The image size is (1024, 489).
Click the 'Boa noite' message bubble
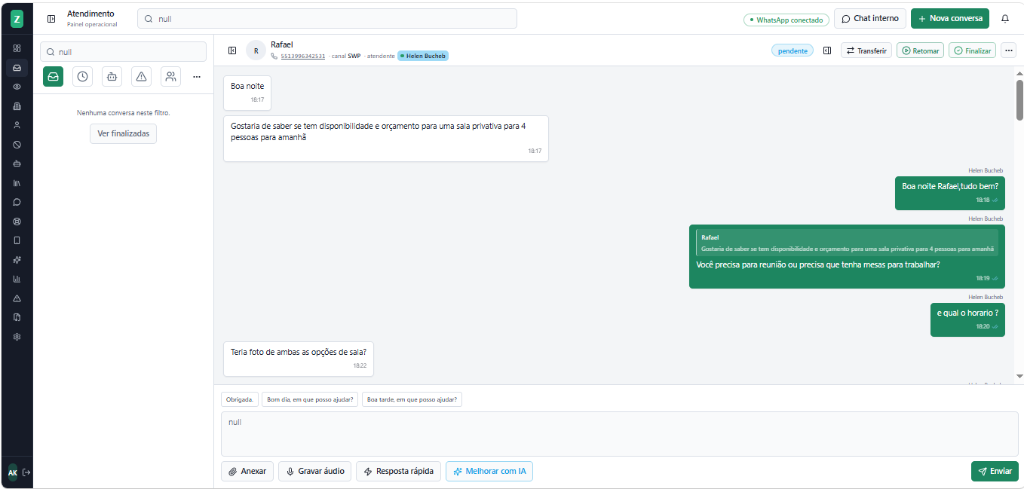click(x=247, y=92)
